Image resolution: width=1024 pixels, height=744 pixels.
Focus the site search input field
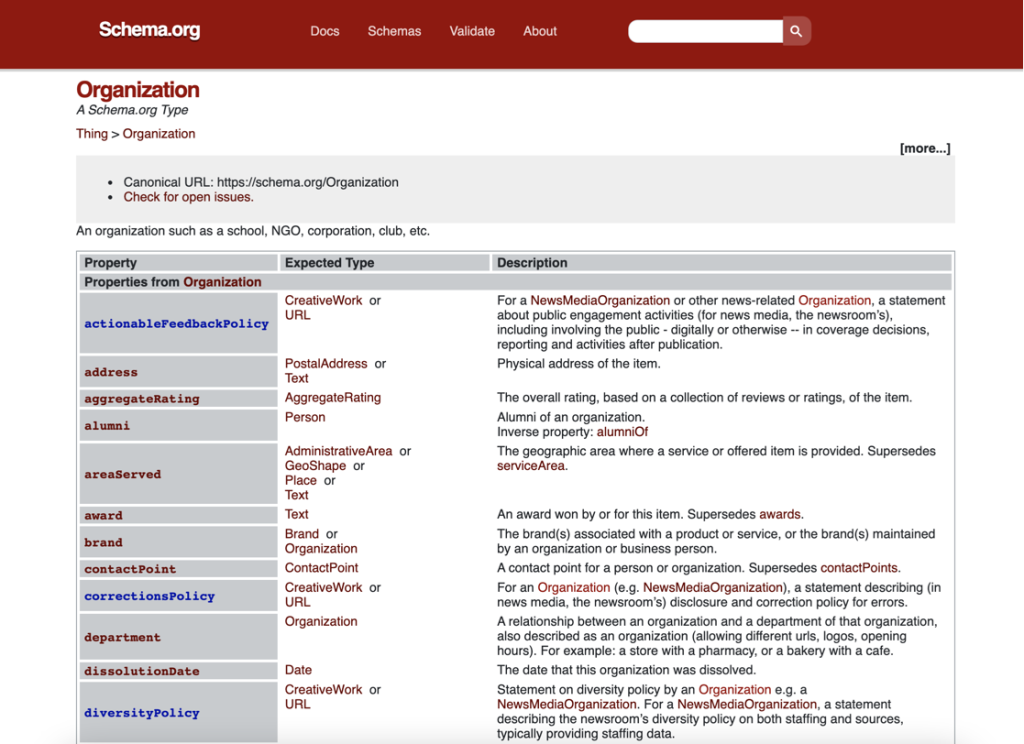click(x=705, y=31)
